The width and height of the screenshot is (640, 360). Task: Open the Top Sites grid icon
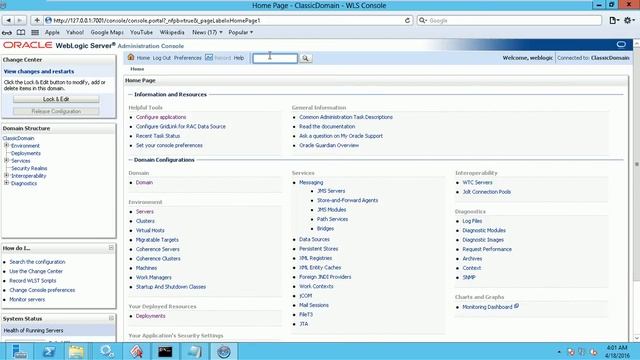coord(35,32)
